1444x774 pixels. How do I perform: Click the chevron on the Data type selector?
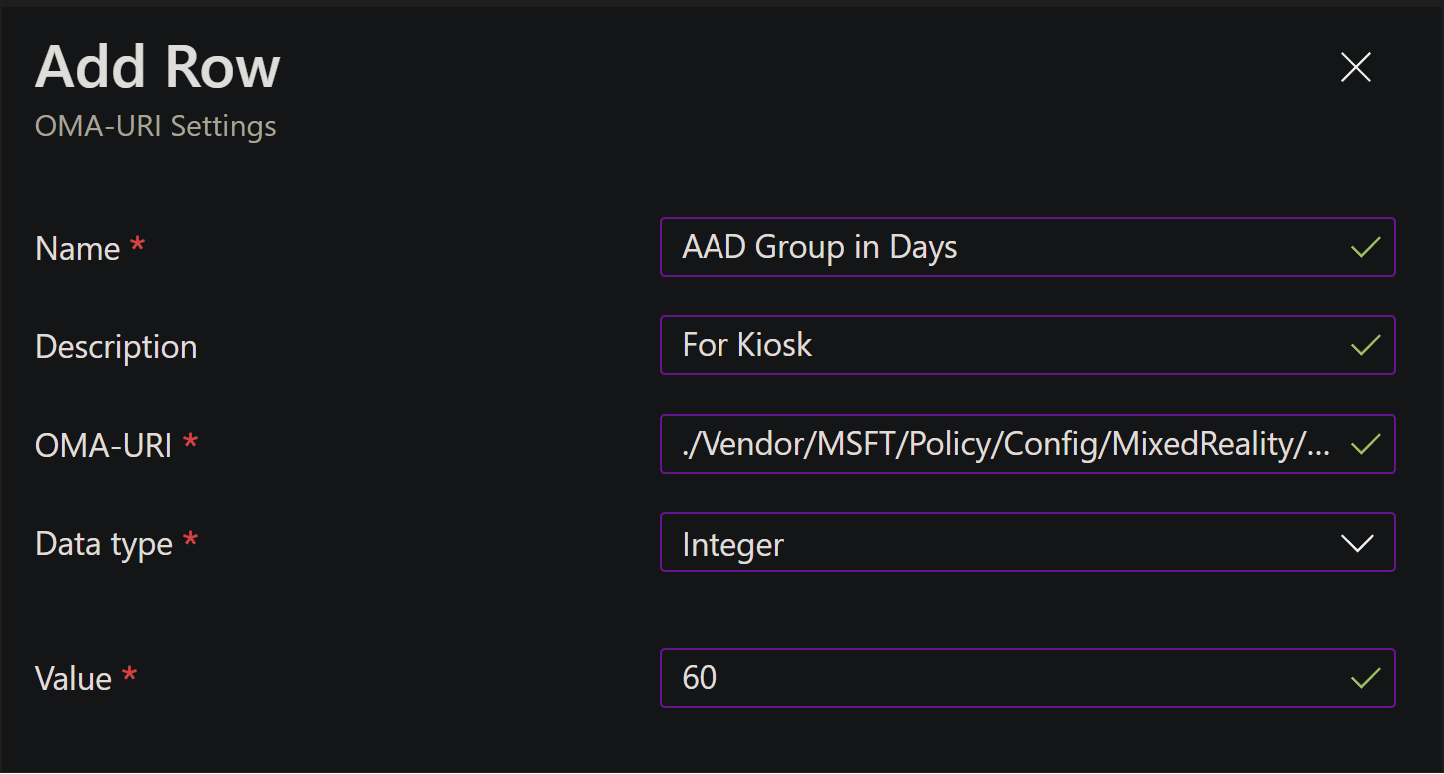[1357, 542]
